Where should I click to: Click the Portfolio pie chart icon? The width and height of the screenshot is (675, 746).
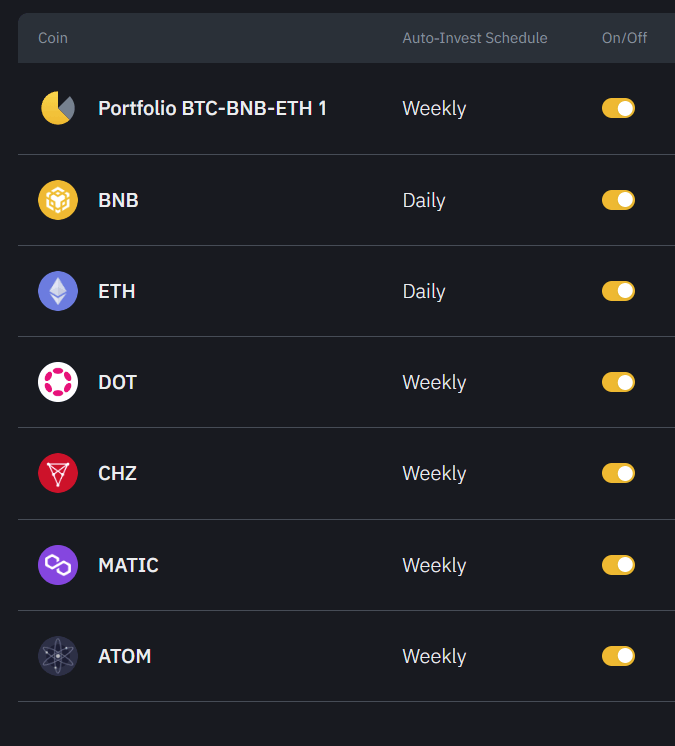(x=58, y=108)
